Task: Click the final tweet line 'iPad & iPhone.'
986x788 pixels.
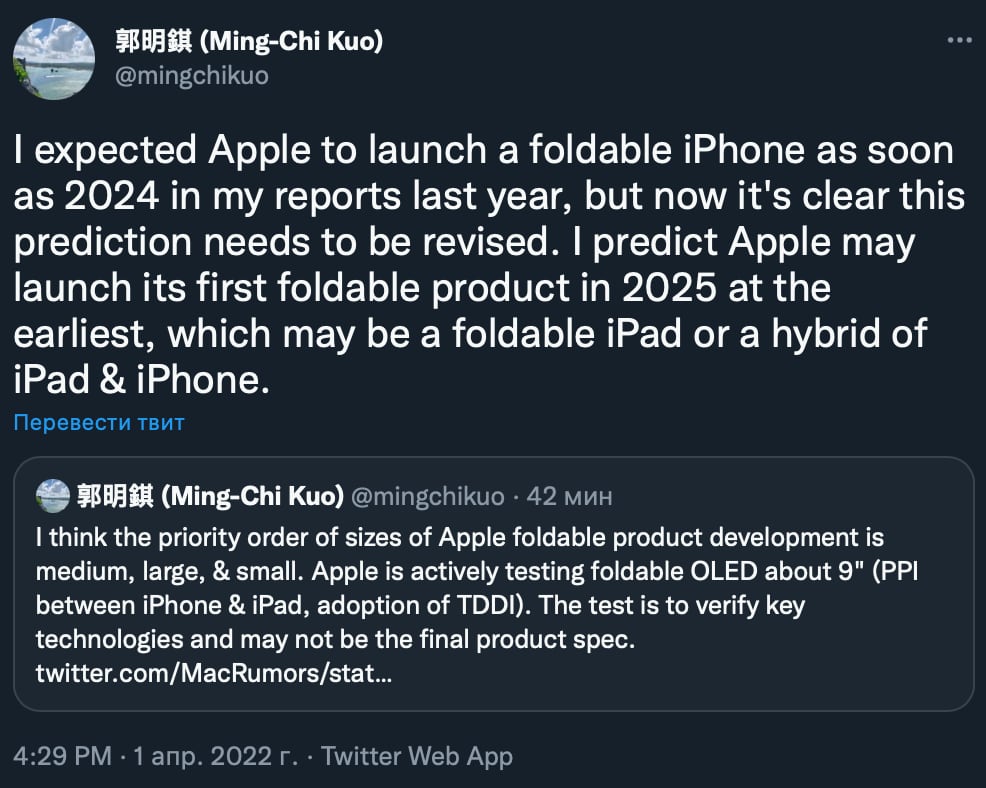Action: click(x=142, y=381)
